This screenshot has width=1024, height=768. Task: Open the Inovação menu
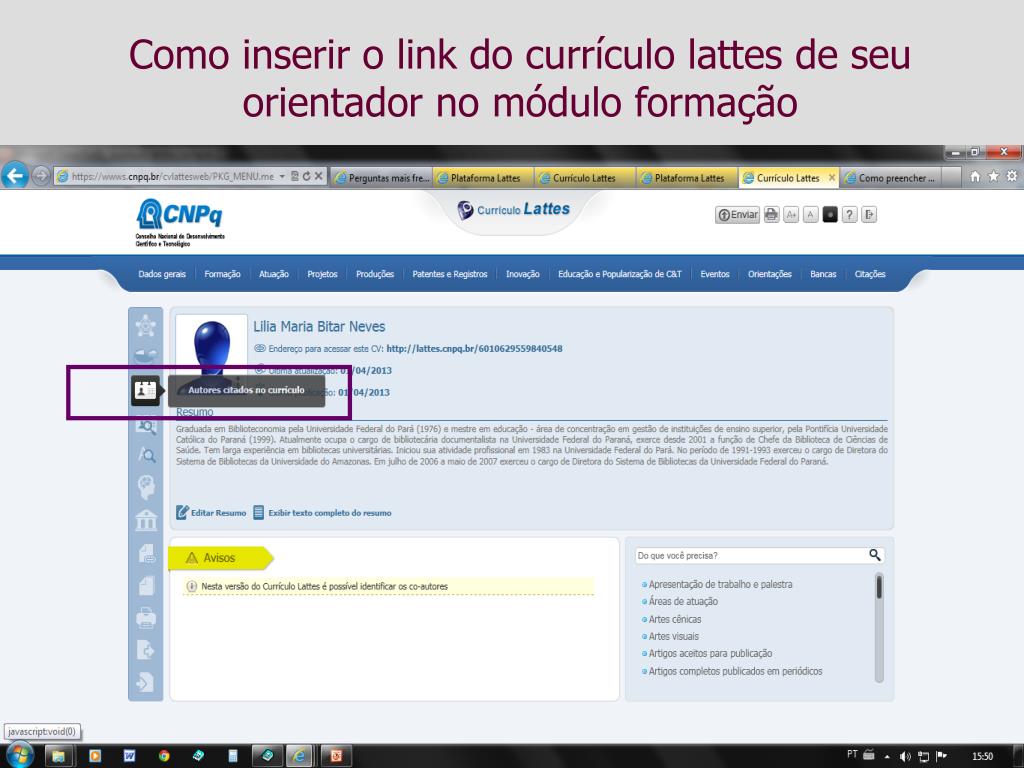coord(522,274)
